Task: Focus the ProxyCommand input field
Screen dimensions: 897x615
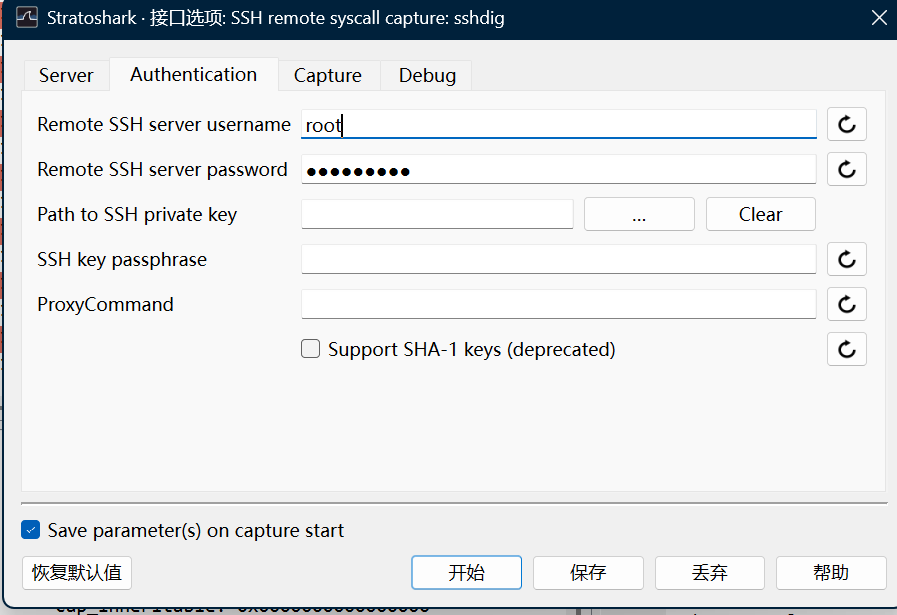Action: point(558,304)
